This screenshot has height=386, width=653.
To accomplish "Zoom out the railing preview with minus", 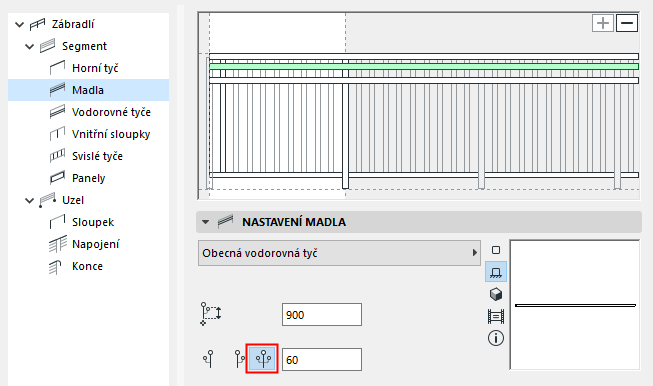I will coord(627,23).
